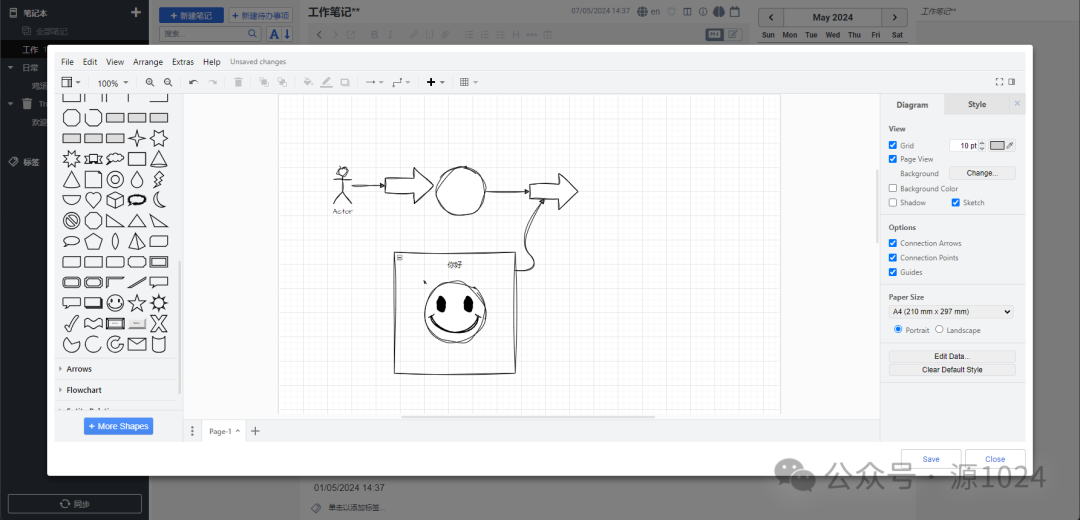Select the cube shape in palette
1080x520 pixels.
click(115, 200)
